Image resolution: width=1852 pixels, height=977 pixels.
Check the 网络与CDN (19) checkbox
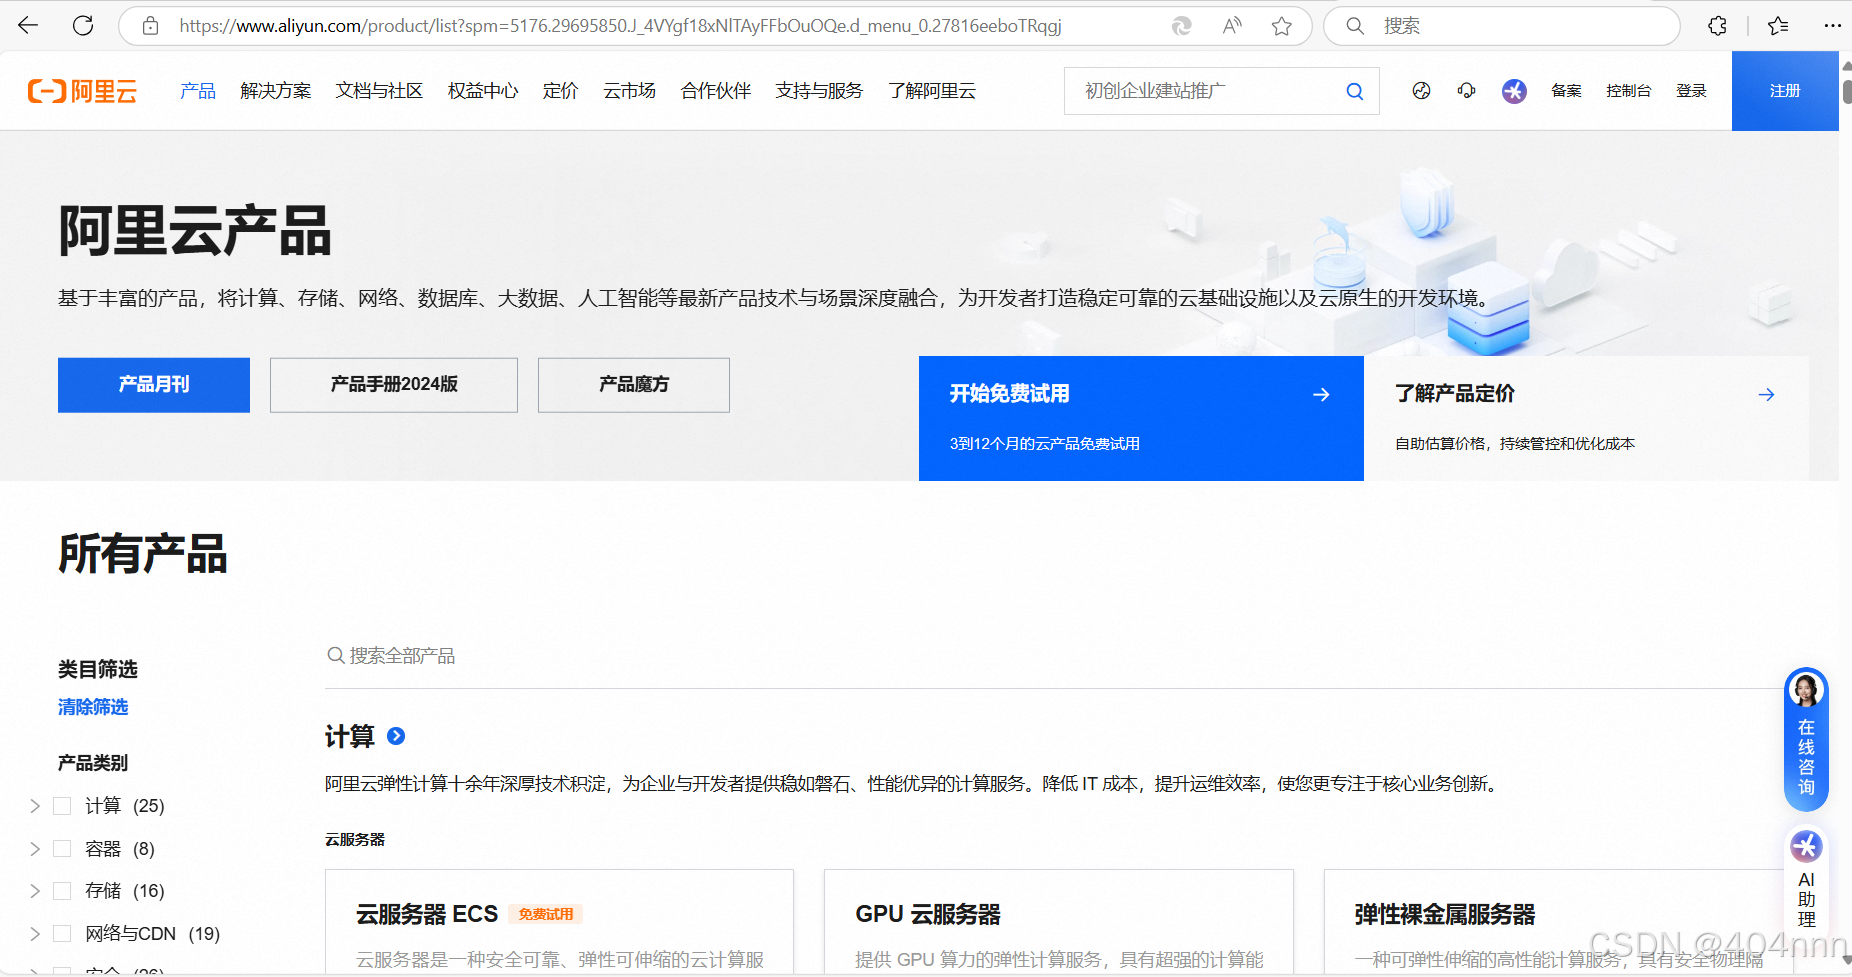click(62, 934)
